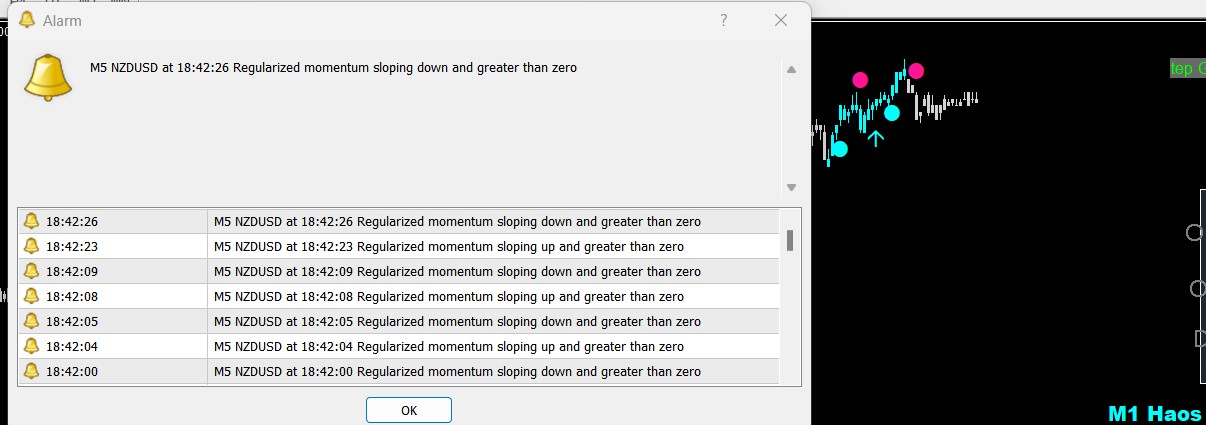Click the top-left pink dot on the chart
Image resolution: width=1206 pixels, height=425 pixels.
[x=860, y=79]
